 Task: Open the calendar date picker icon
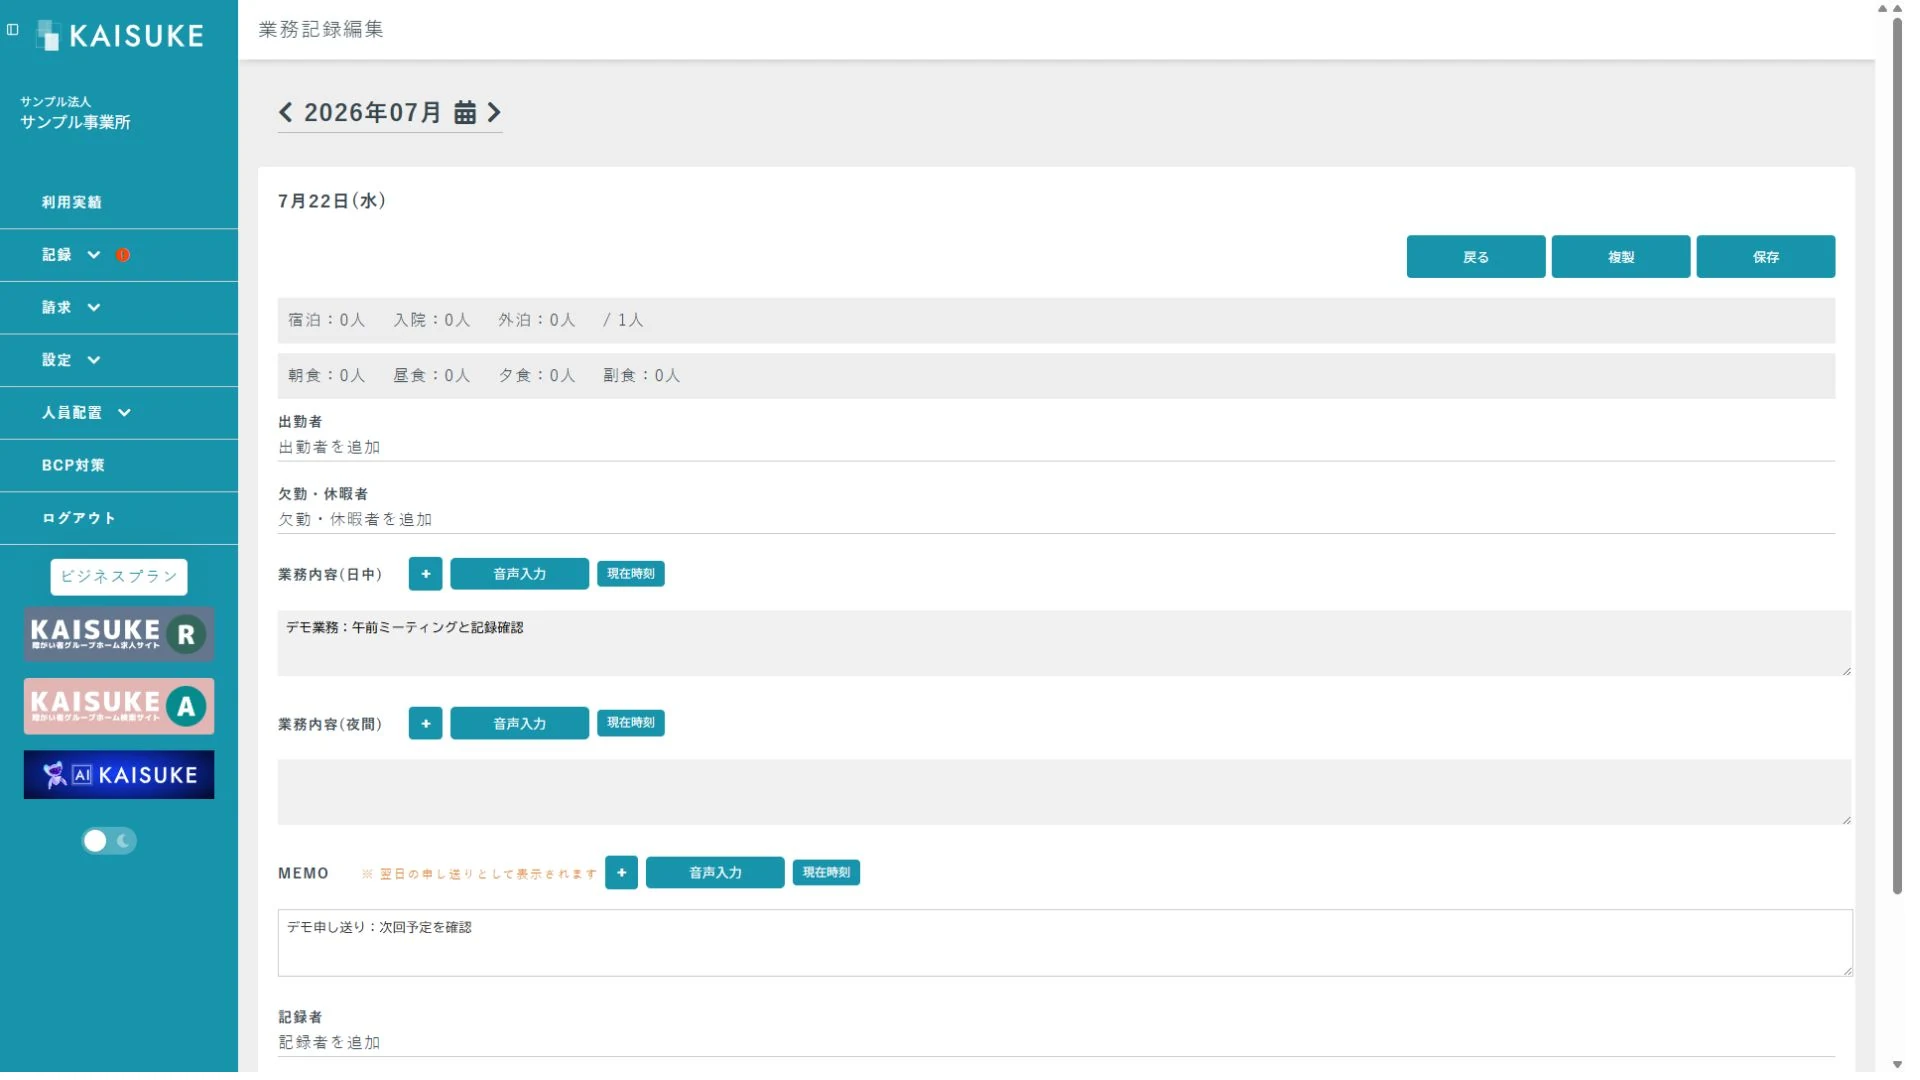click(465, 112)
